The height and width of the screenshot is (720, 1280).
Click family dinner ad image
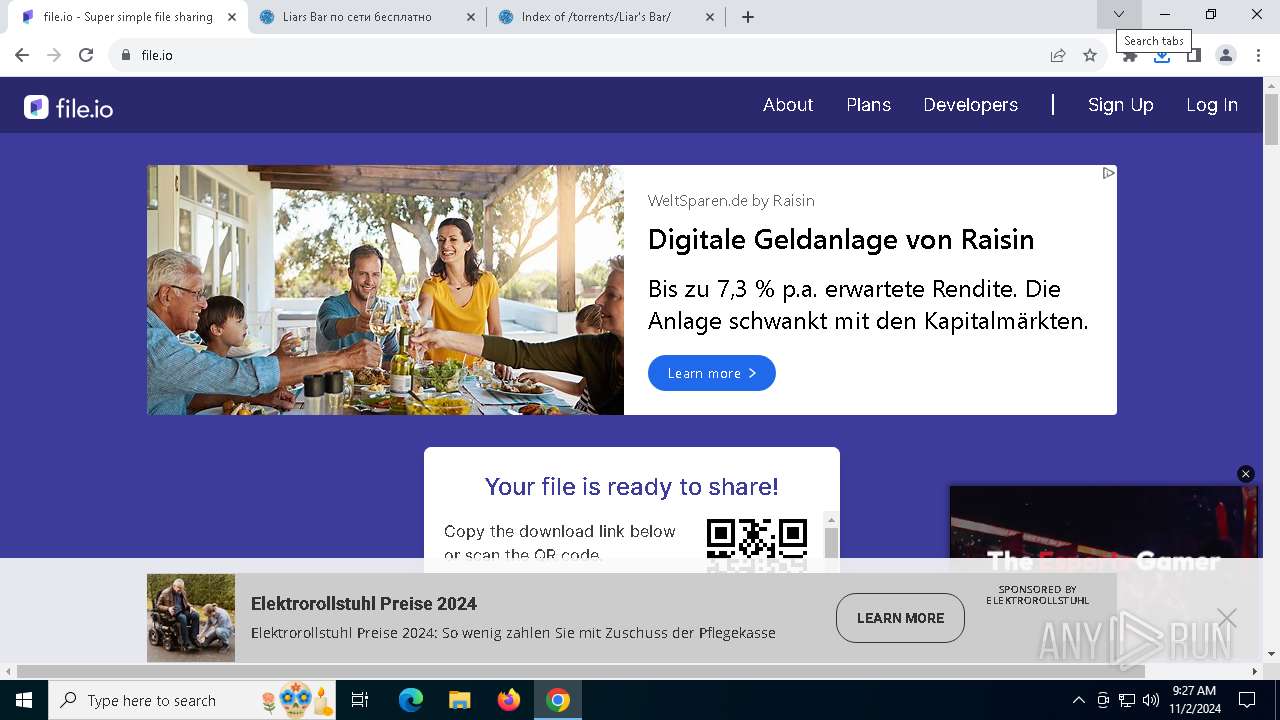(385, 290)
